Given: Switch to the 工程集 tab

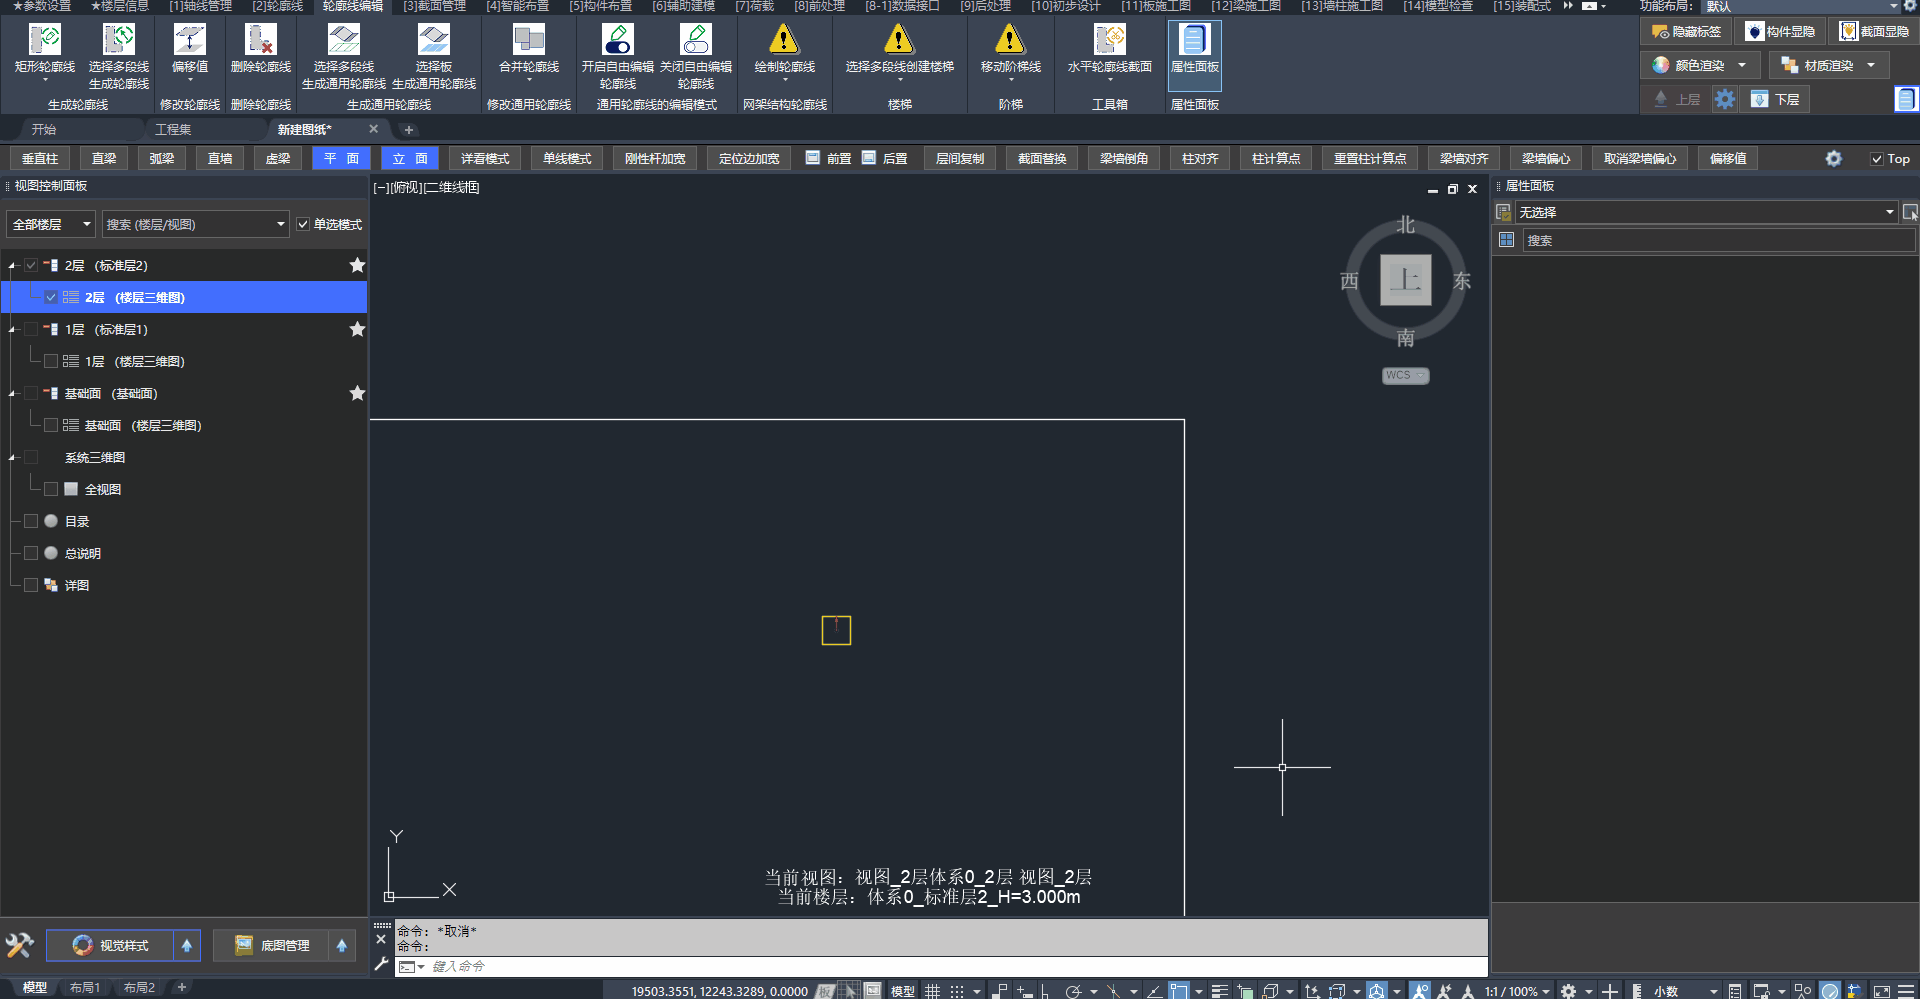Looking at the screenshot, I should click(x=173, y=130).
